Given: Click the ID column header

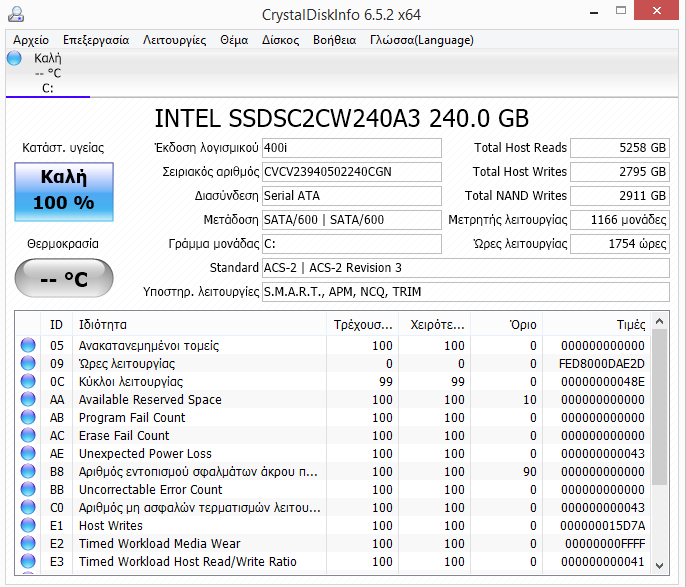Looking at the screenshot, I should click(56, 325).
